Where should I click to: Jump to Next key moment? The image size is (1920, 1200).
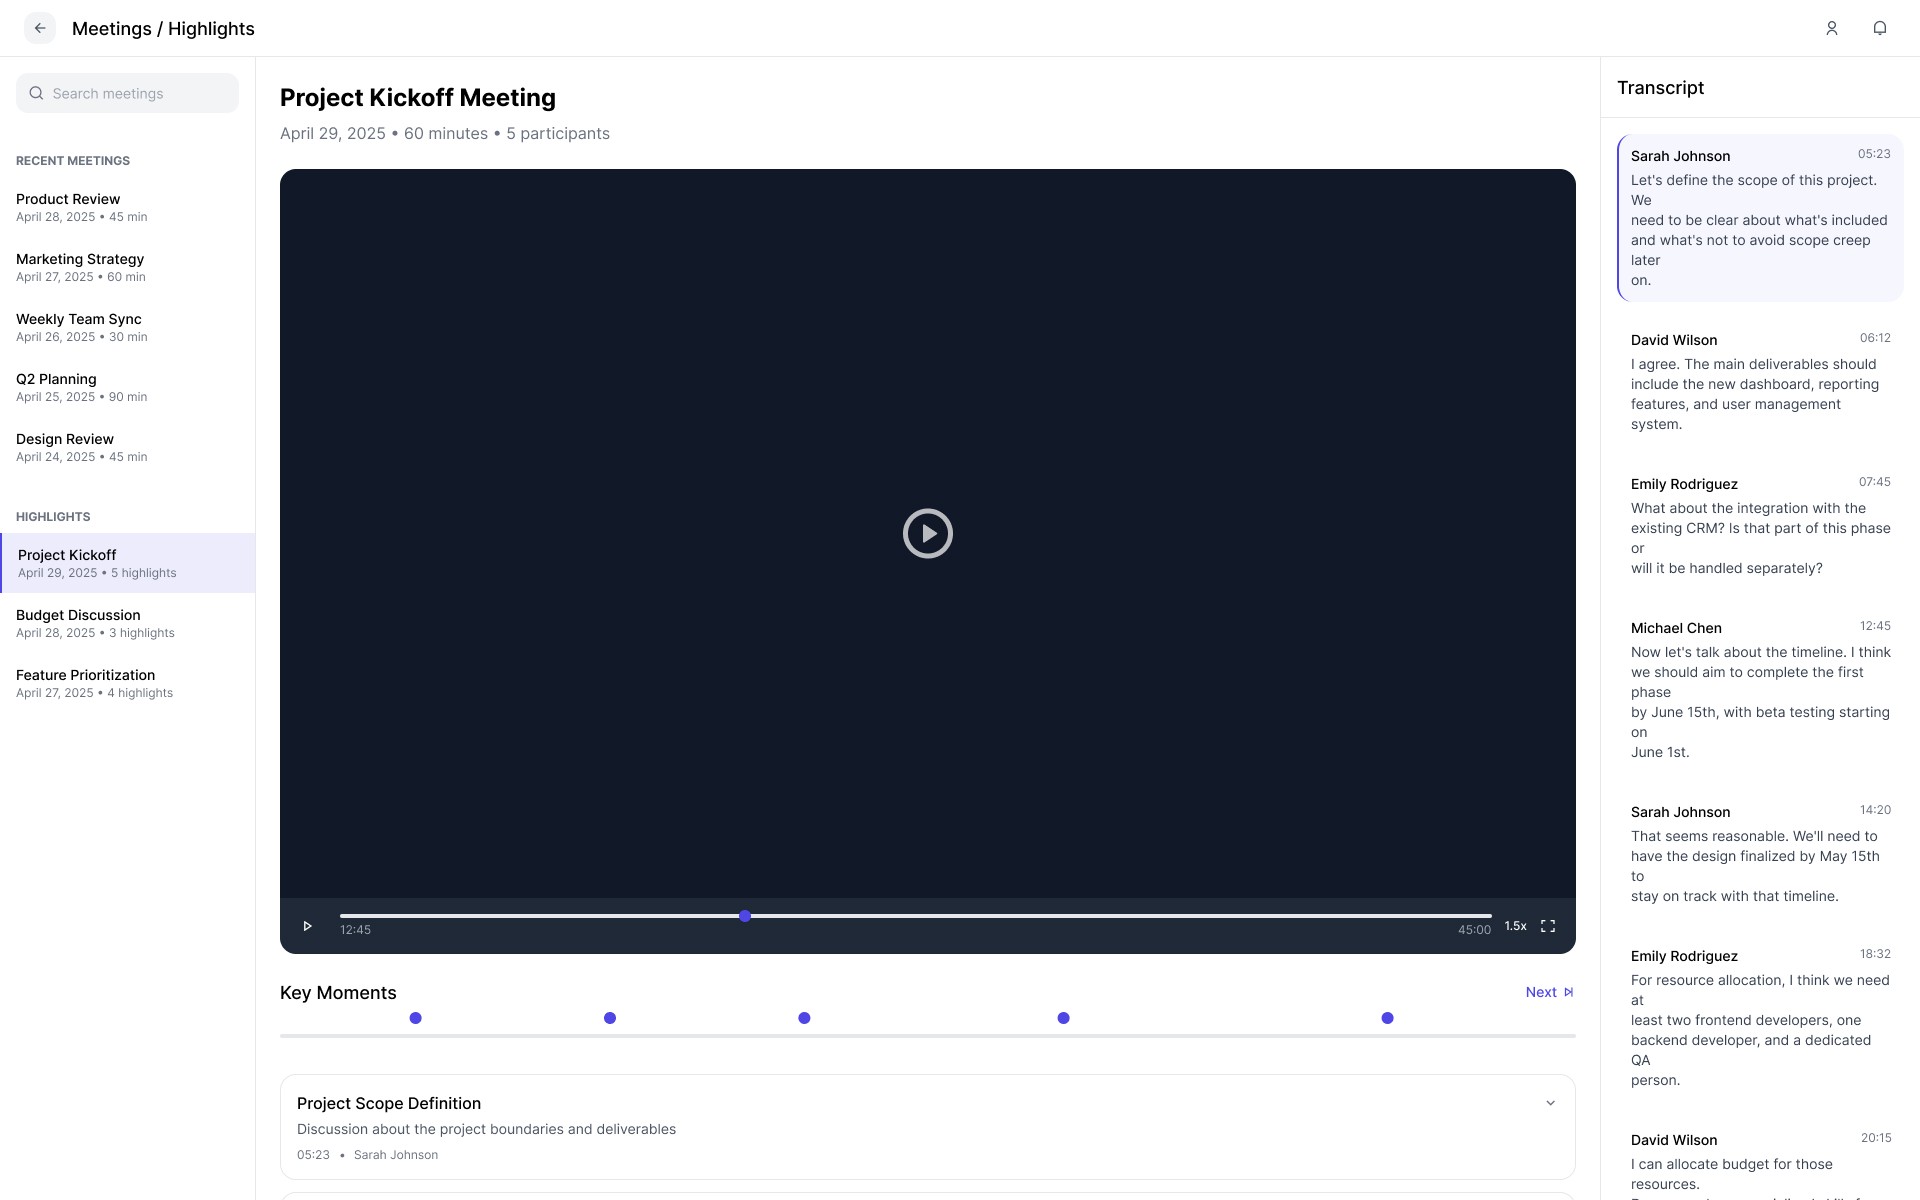tap(1549, 992)
